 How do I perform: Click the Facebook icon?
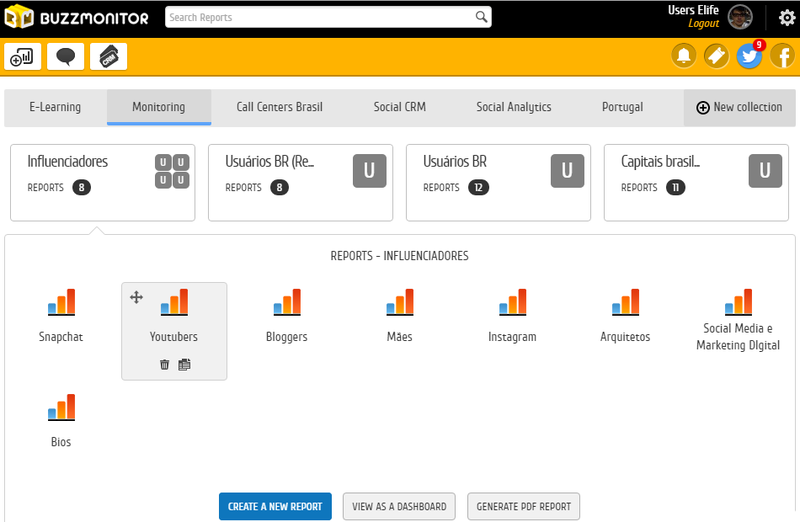[781, 57]
